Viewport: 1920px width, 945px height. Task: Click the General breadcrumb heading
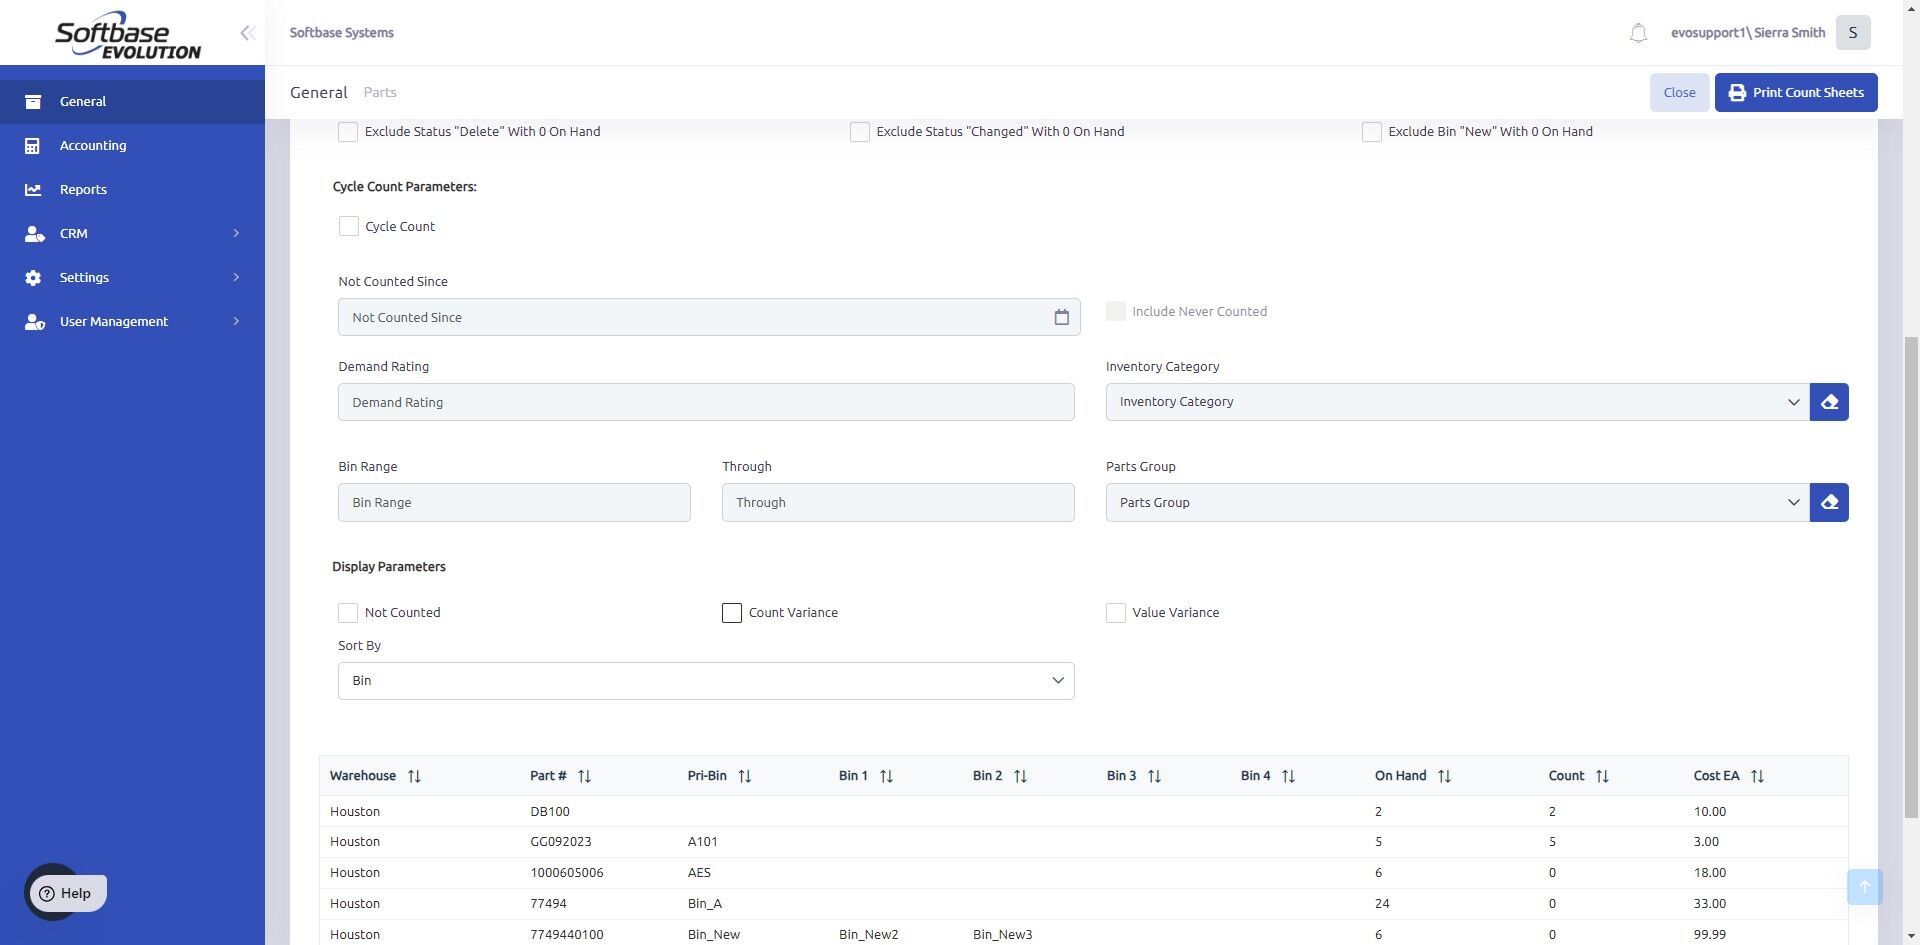click(319, 92)
